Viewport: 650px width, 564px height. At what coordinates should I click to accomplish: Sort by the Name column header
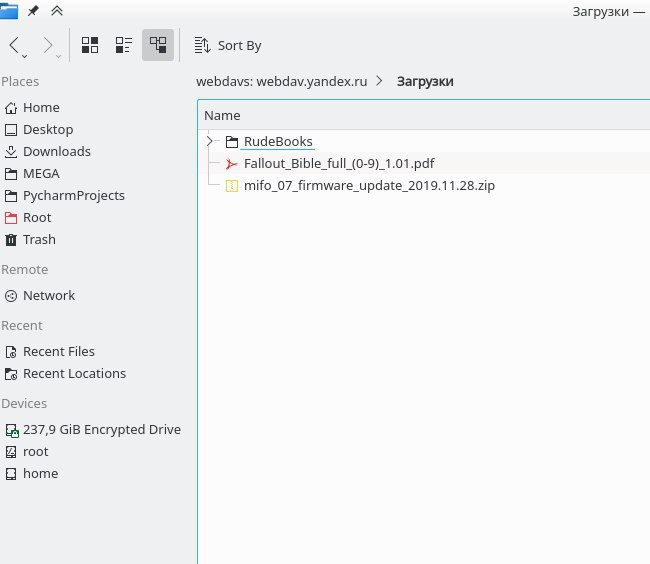(x=222, y=115)
